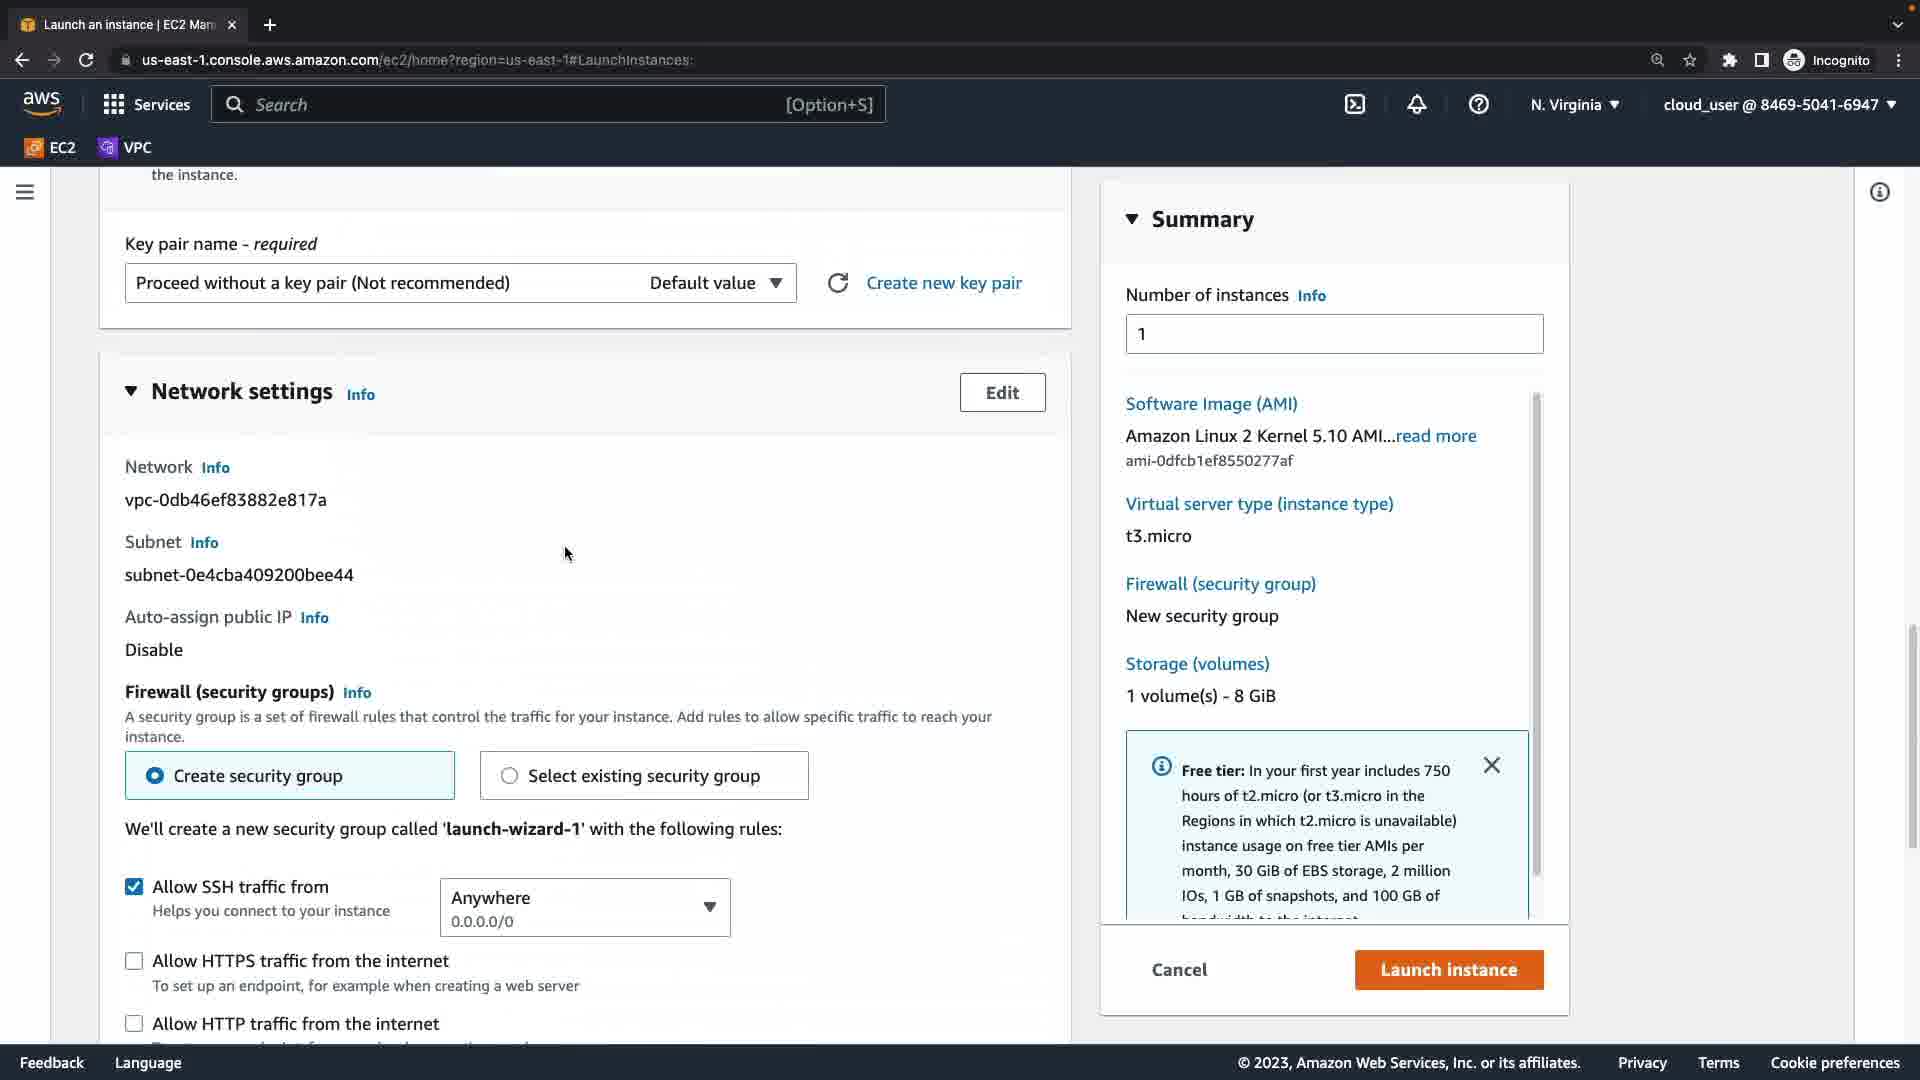Dismiss the Free tier notice
Image resolution: width=1920 pixels, height=1080 pixels.
pyautogui.click(x=1492, y=766)
